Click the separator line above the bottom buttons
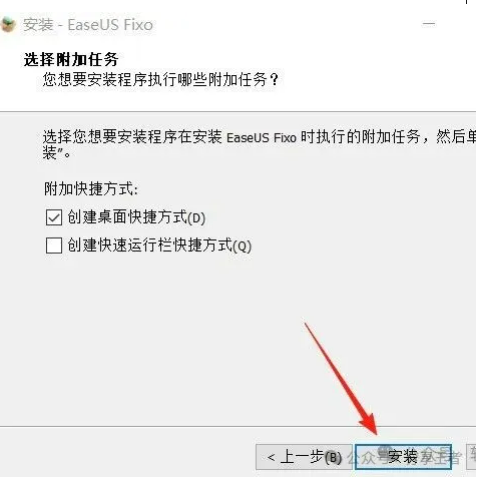The image size is (486, 480). 238,426
